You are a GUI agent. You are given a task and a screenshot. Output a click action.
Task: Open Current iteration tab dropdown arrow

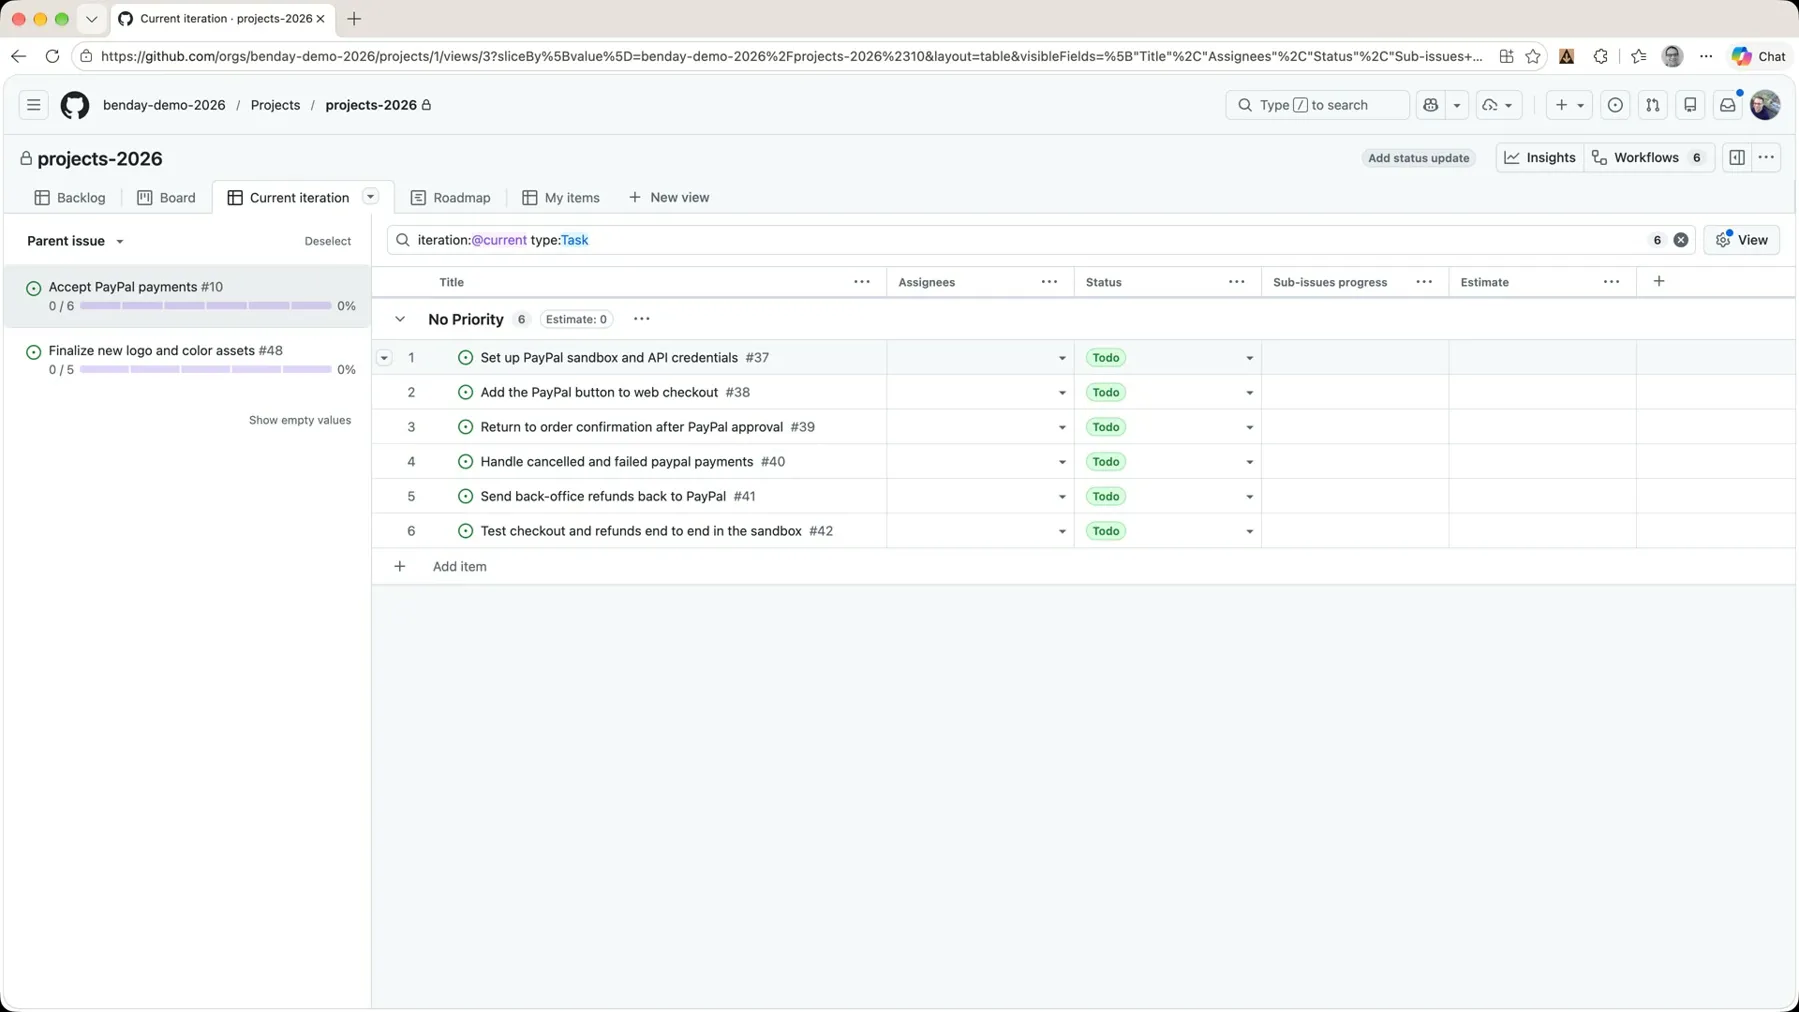(371, 197)
